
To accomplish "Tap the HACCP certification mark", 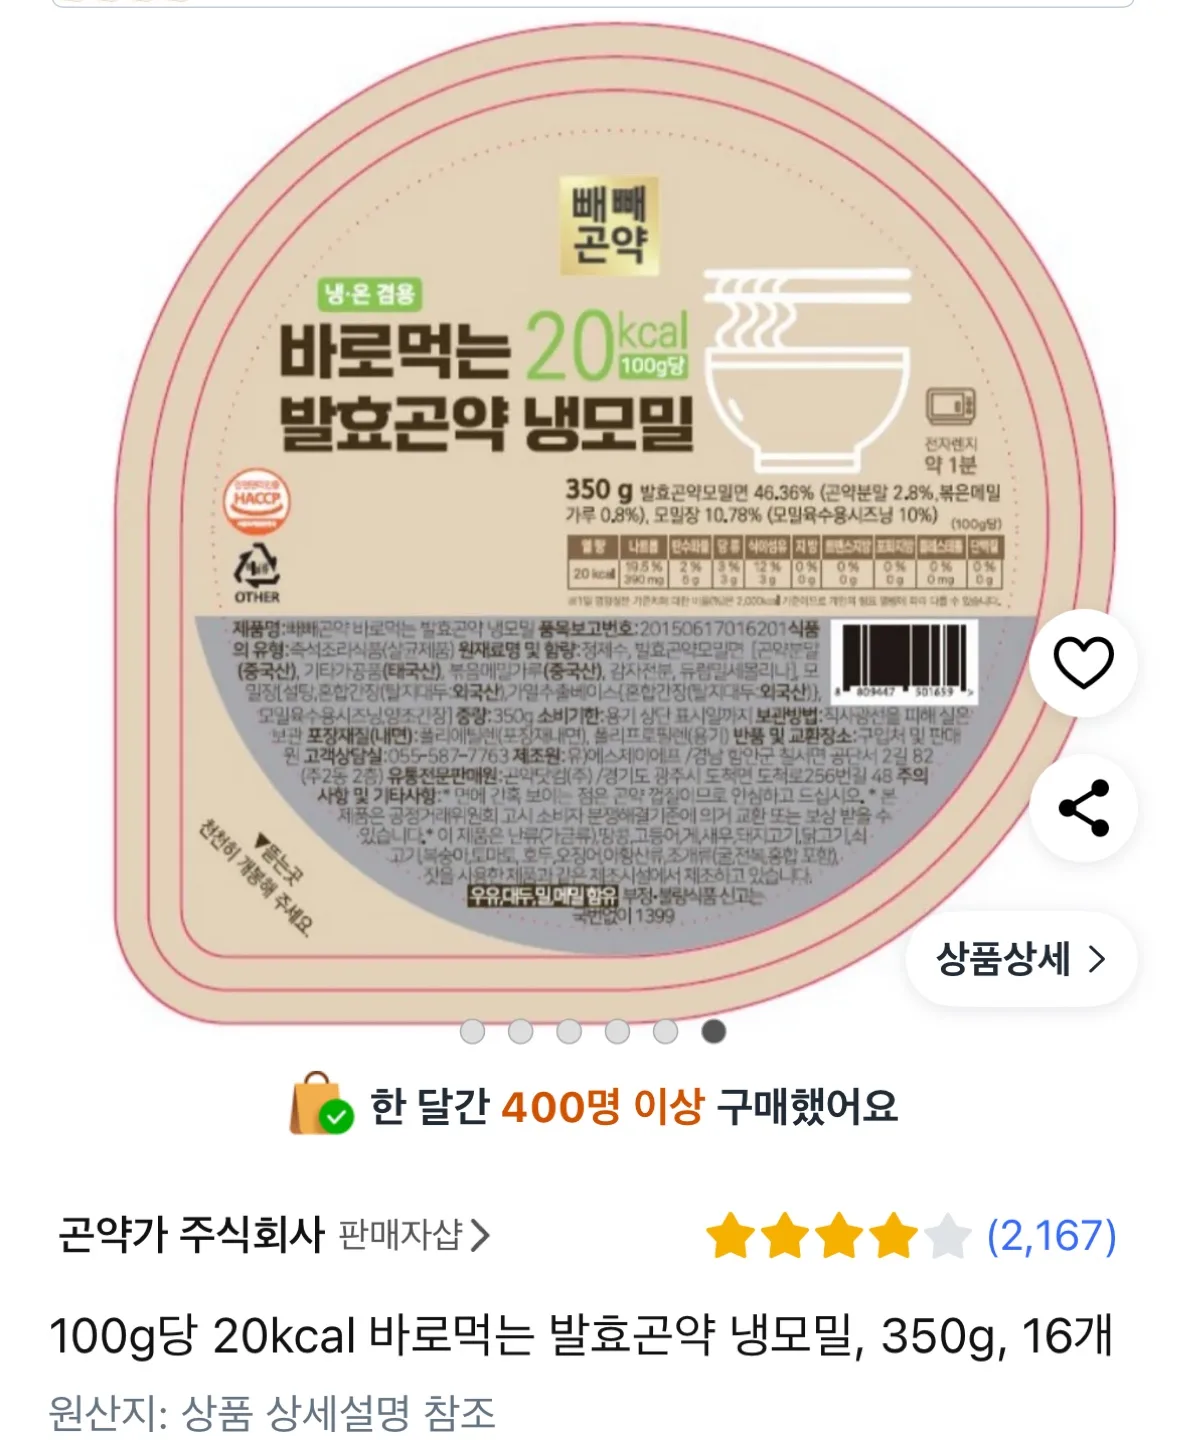I will tap(256, 501).
